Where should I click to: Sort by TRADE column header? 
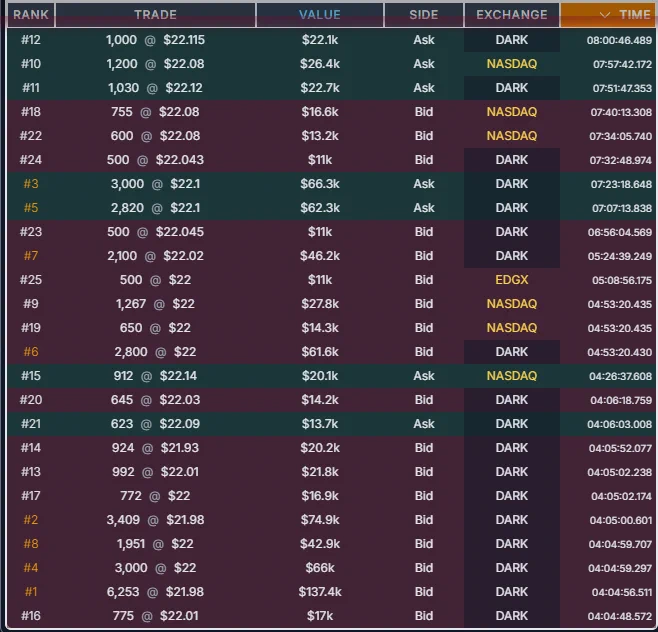pyautogui.click(x=155, y=15)
